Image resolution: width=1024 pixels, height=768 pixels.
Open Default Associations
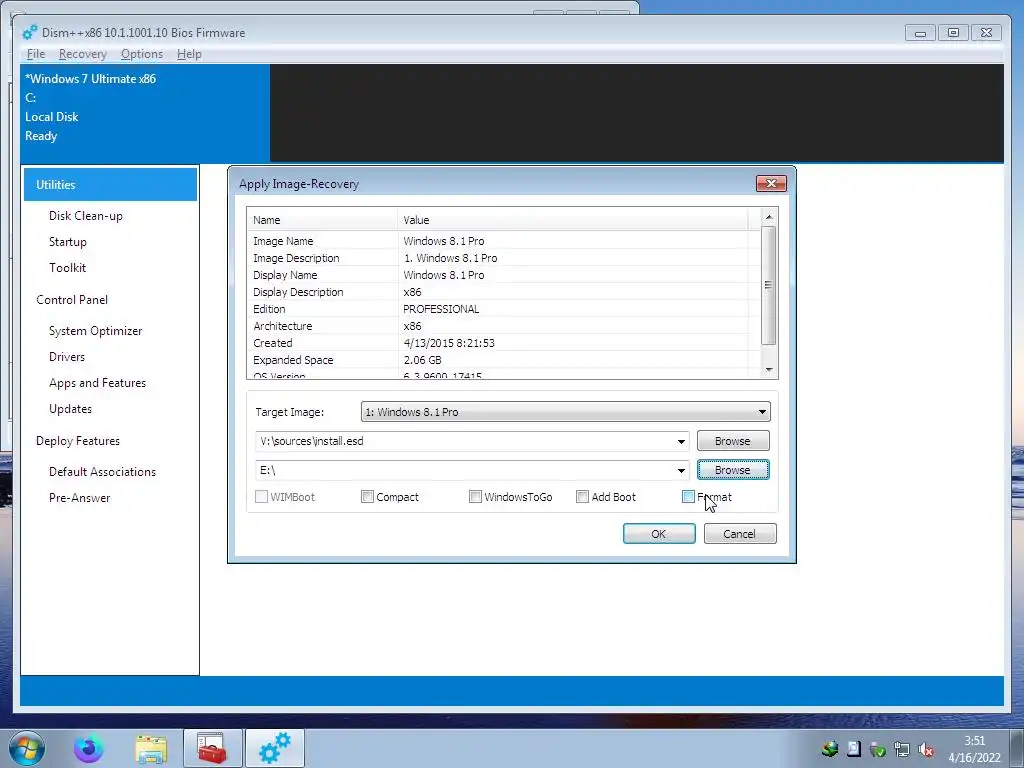103,472
